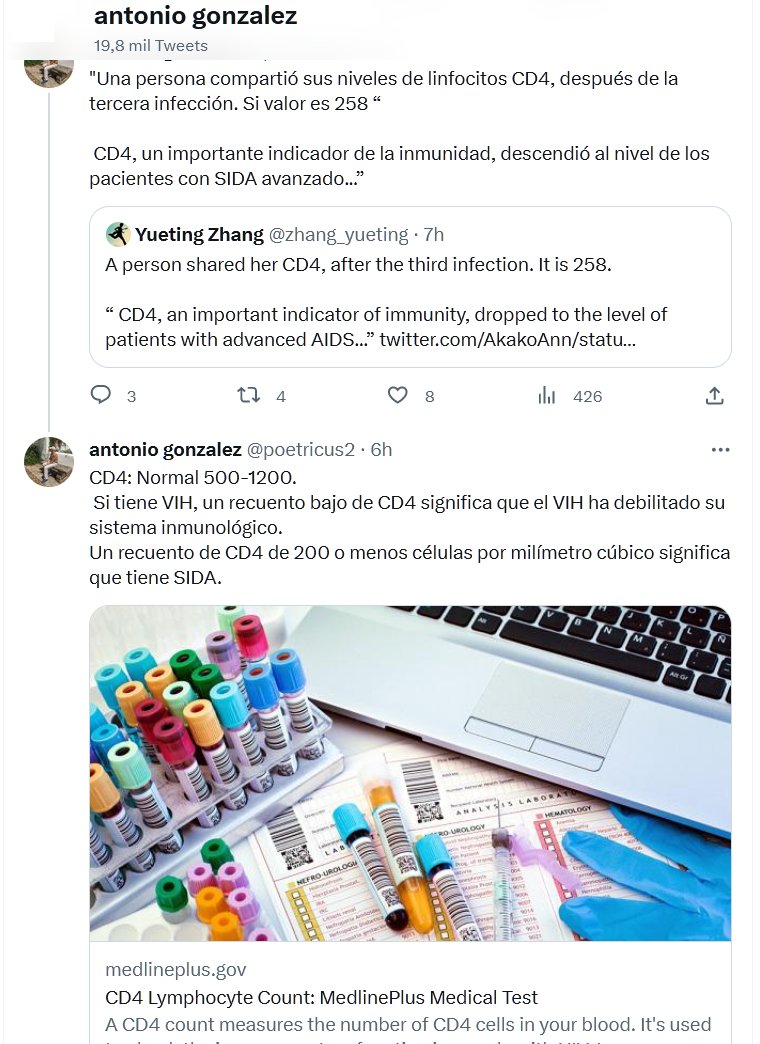Click antonio gonzalez name in second tweet
Screen dimensions: 760x1044
click(x=164, y=450)
